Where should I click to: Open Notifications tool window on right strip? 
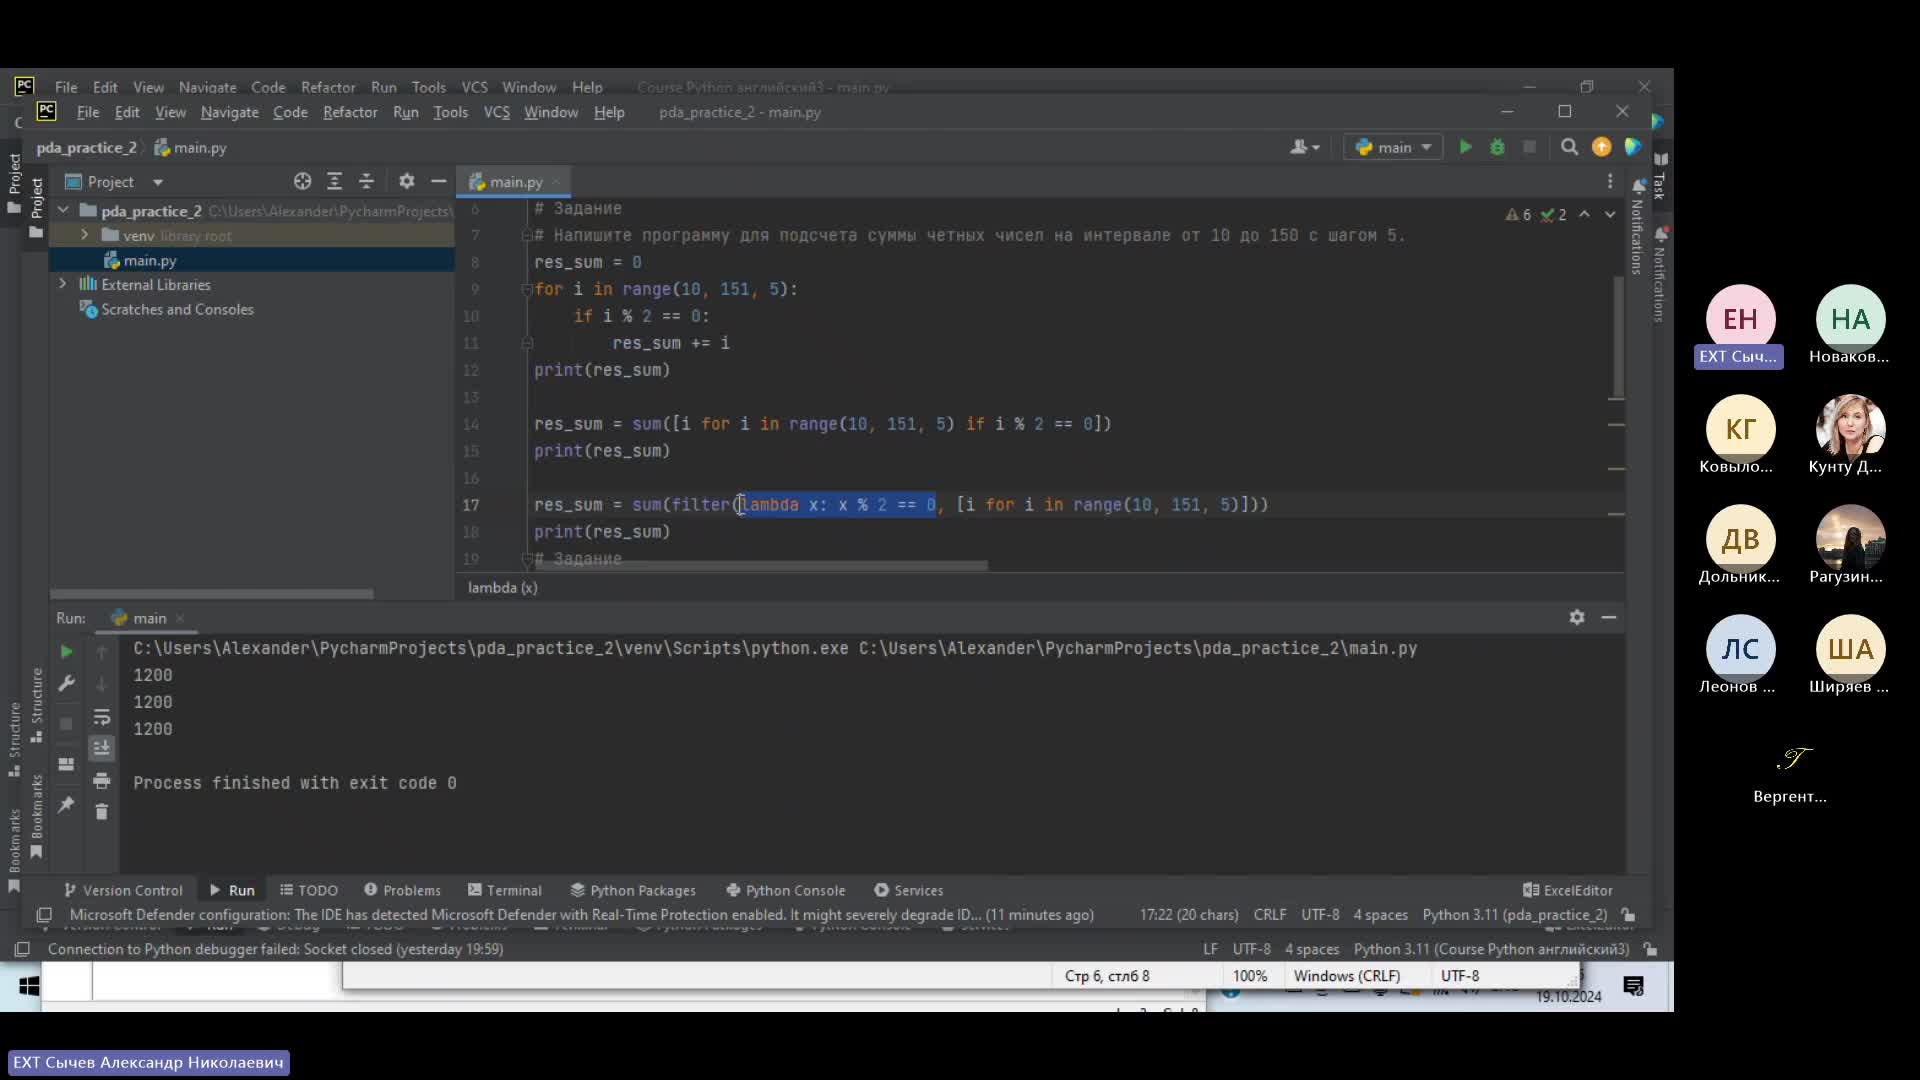1637,227
